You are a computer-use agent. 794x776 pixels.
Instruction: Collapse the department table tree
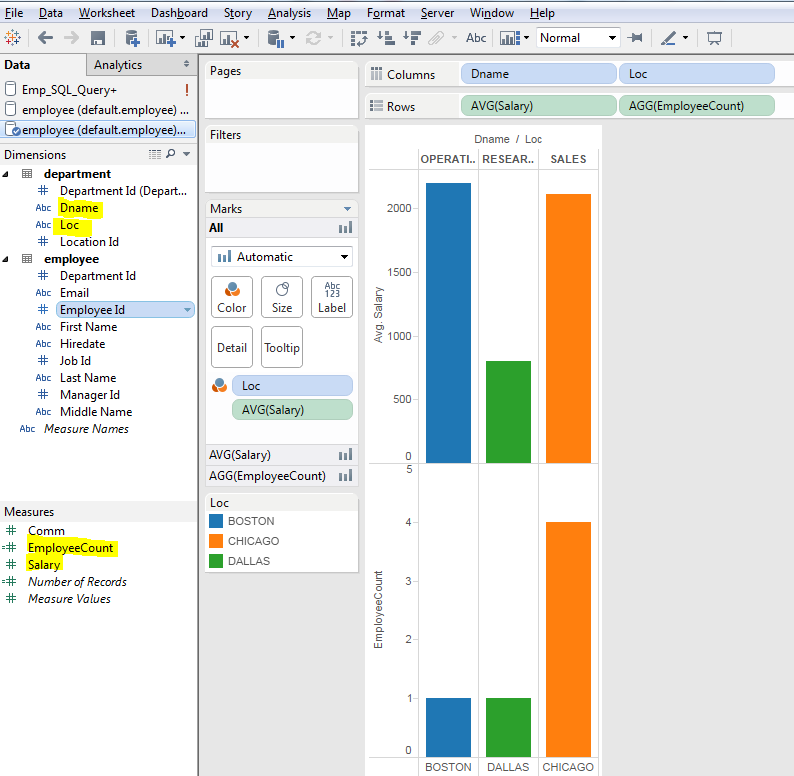point(6,174)
